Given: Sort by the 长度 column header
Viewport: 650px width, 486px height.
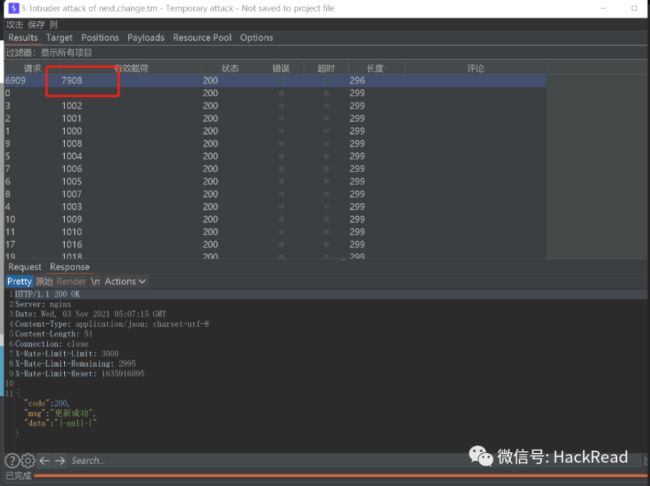Looking at the screenshot, I should click(x=376, y=68).
